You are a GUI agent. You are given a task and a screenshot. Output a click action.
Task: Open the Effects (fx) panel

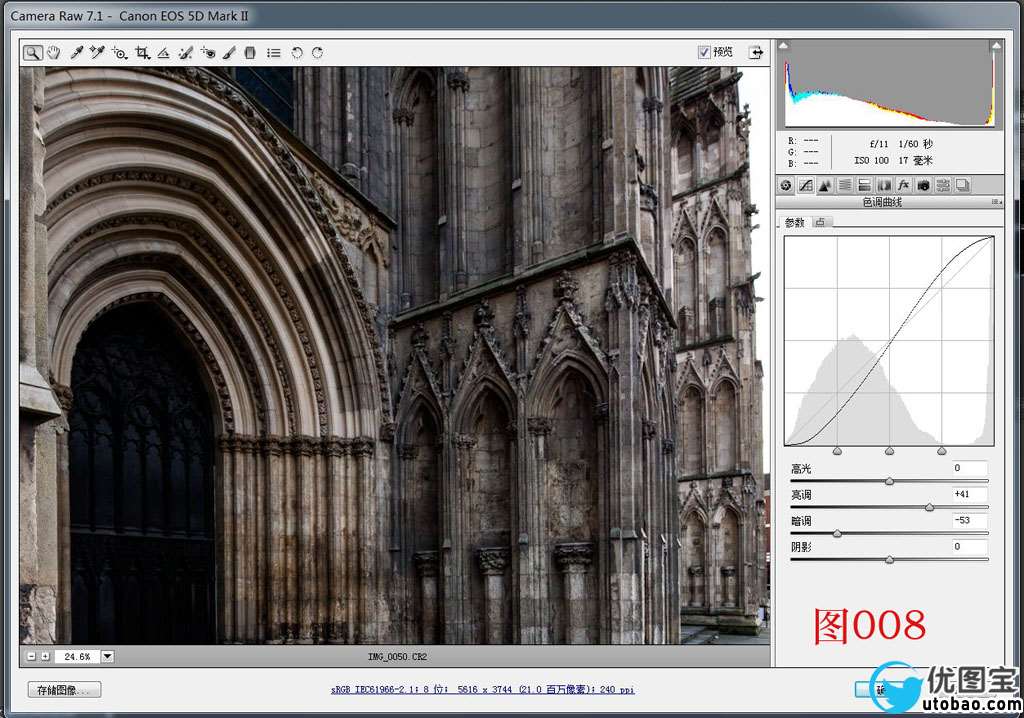click(903, 185)
